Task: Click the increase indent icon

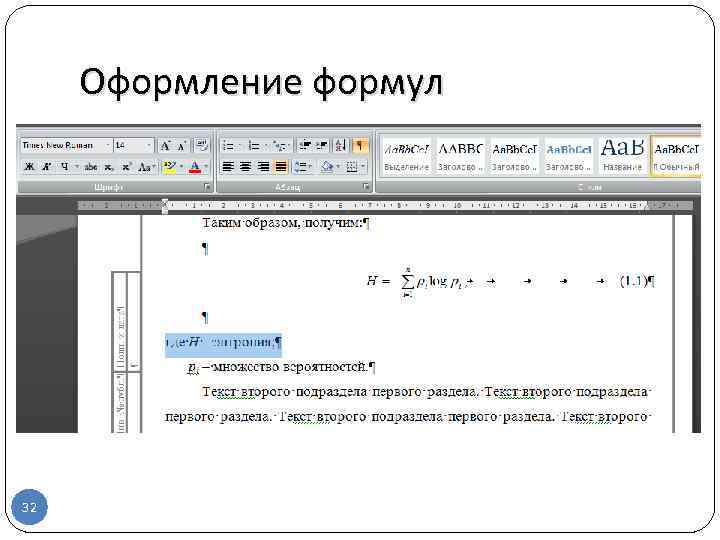Action: (321, 146)
